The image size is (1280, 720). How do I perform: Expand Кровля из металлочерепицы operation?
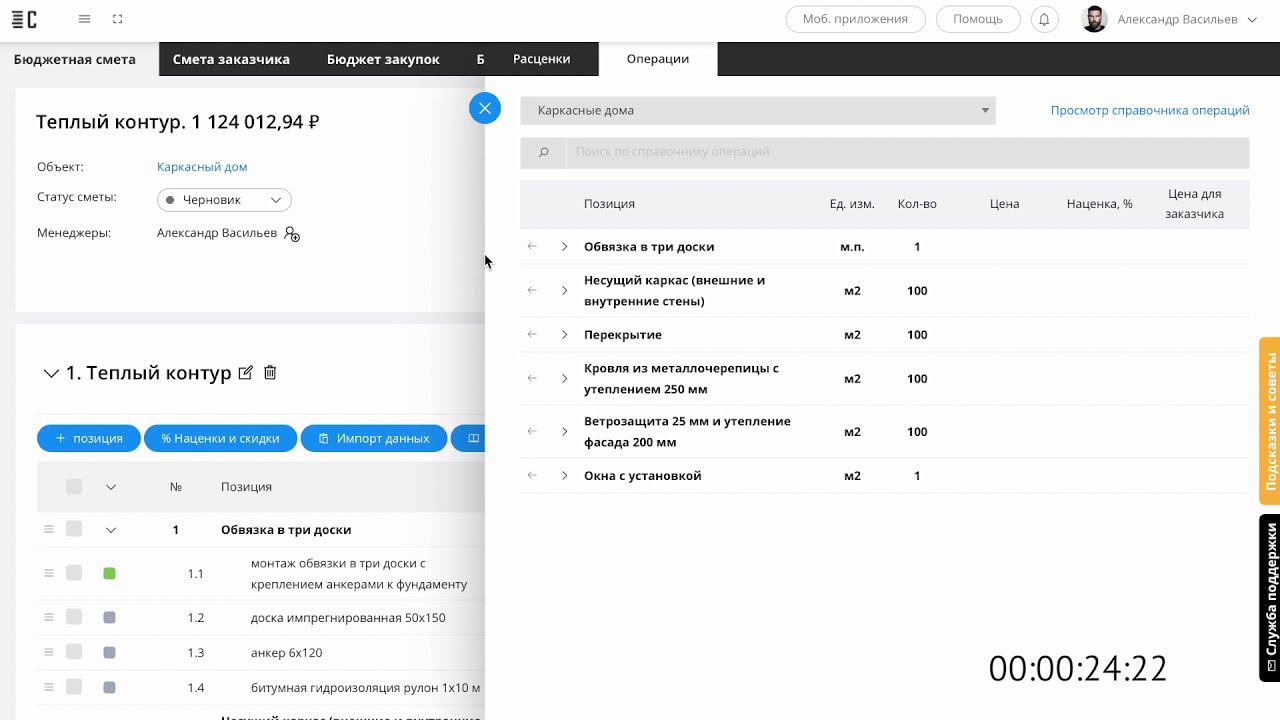[564, 379]
